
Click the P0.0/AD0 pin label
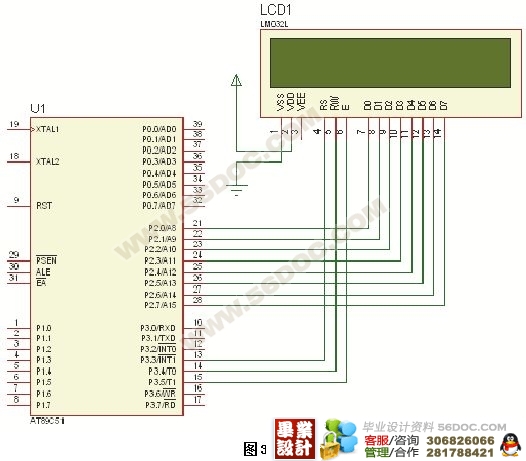[x=159, y=129]
